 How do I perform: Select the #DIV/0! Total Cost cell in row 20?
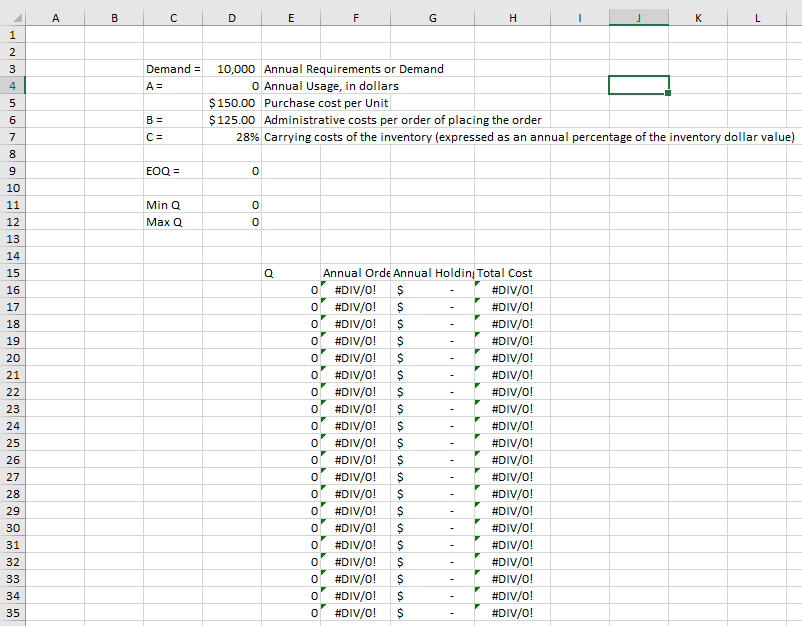[x=513, y=358]
